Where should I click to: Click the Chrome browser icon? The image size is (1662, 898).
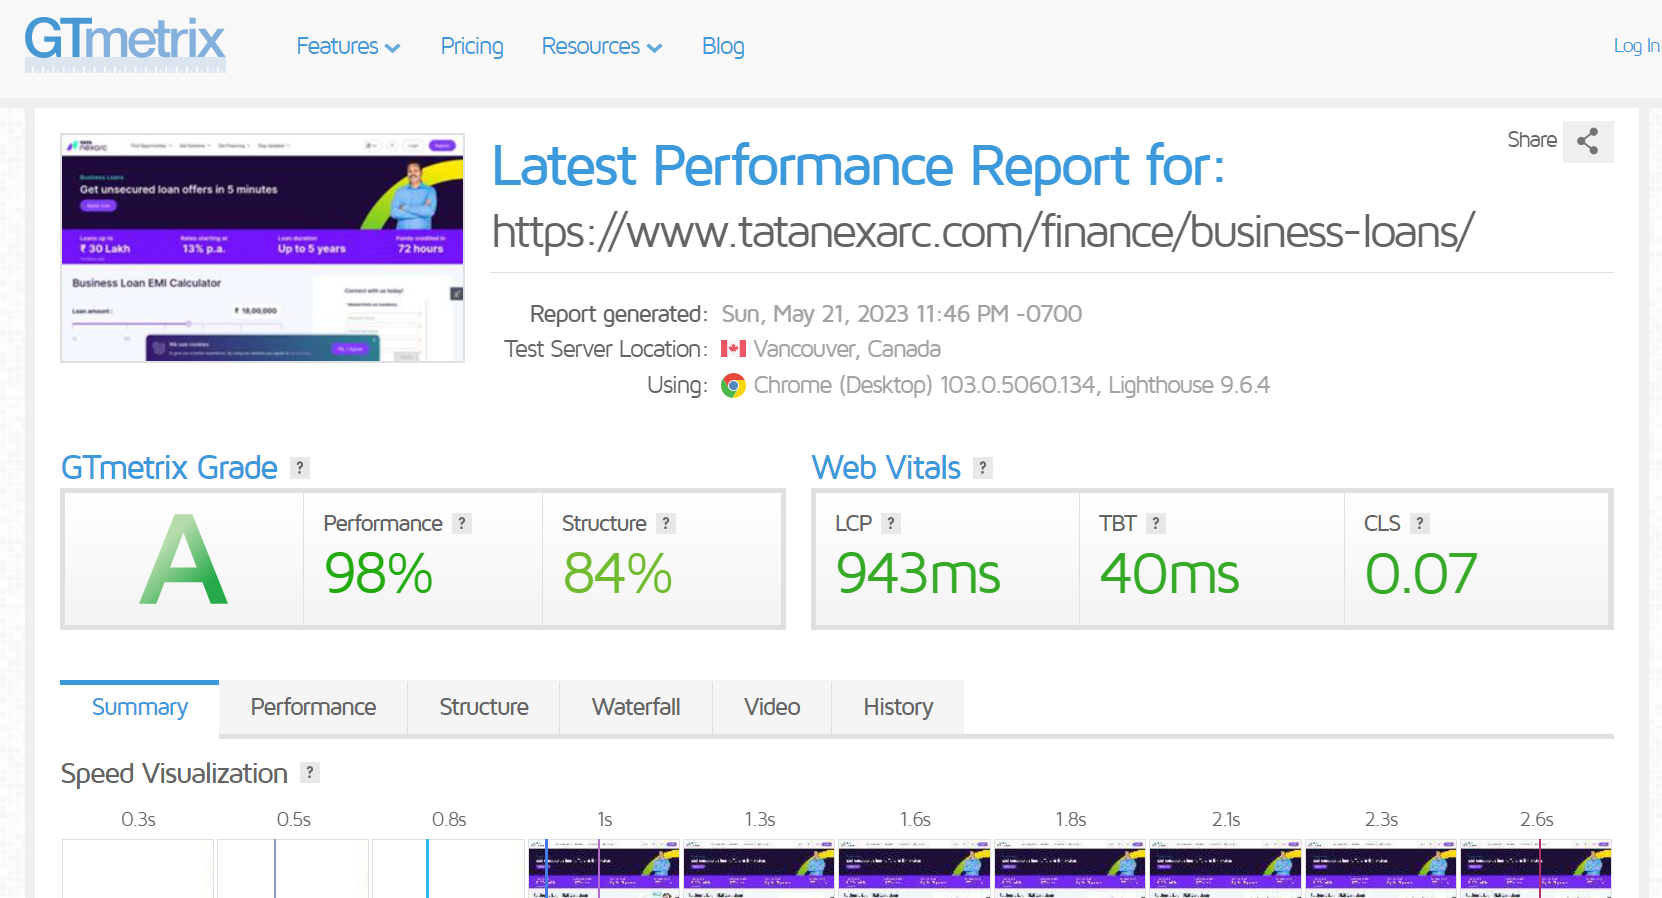coord(734,386)
